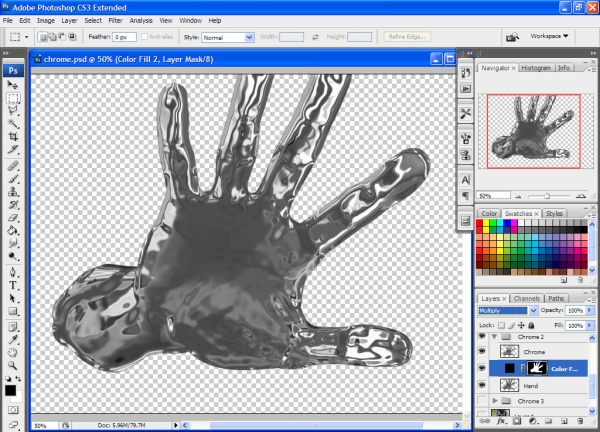Set the foreground color swatch
Viewport: 600px width, 432px height.
pos(10,390)
